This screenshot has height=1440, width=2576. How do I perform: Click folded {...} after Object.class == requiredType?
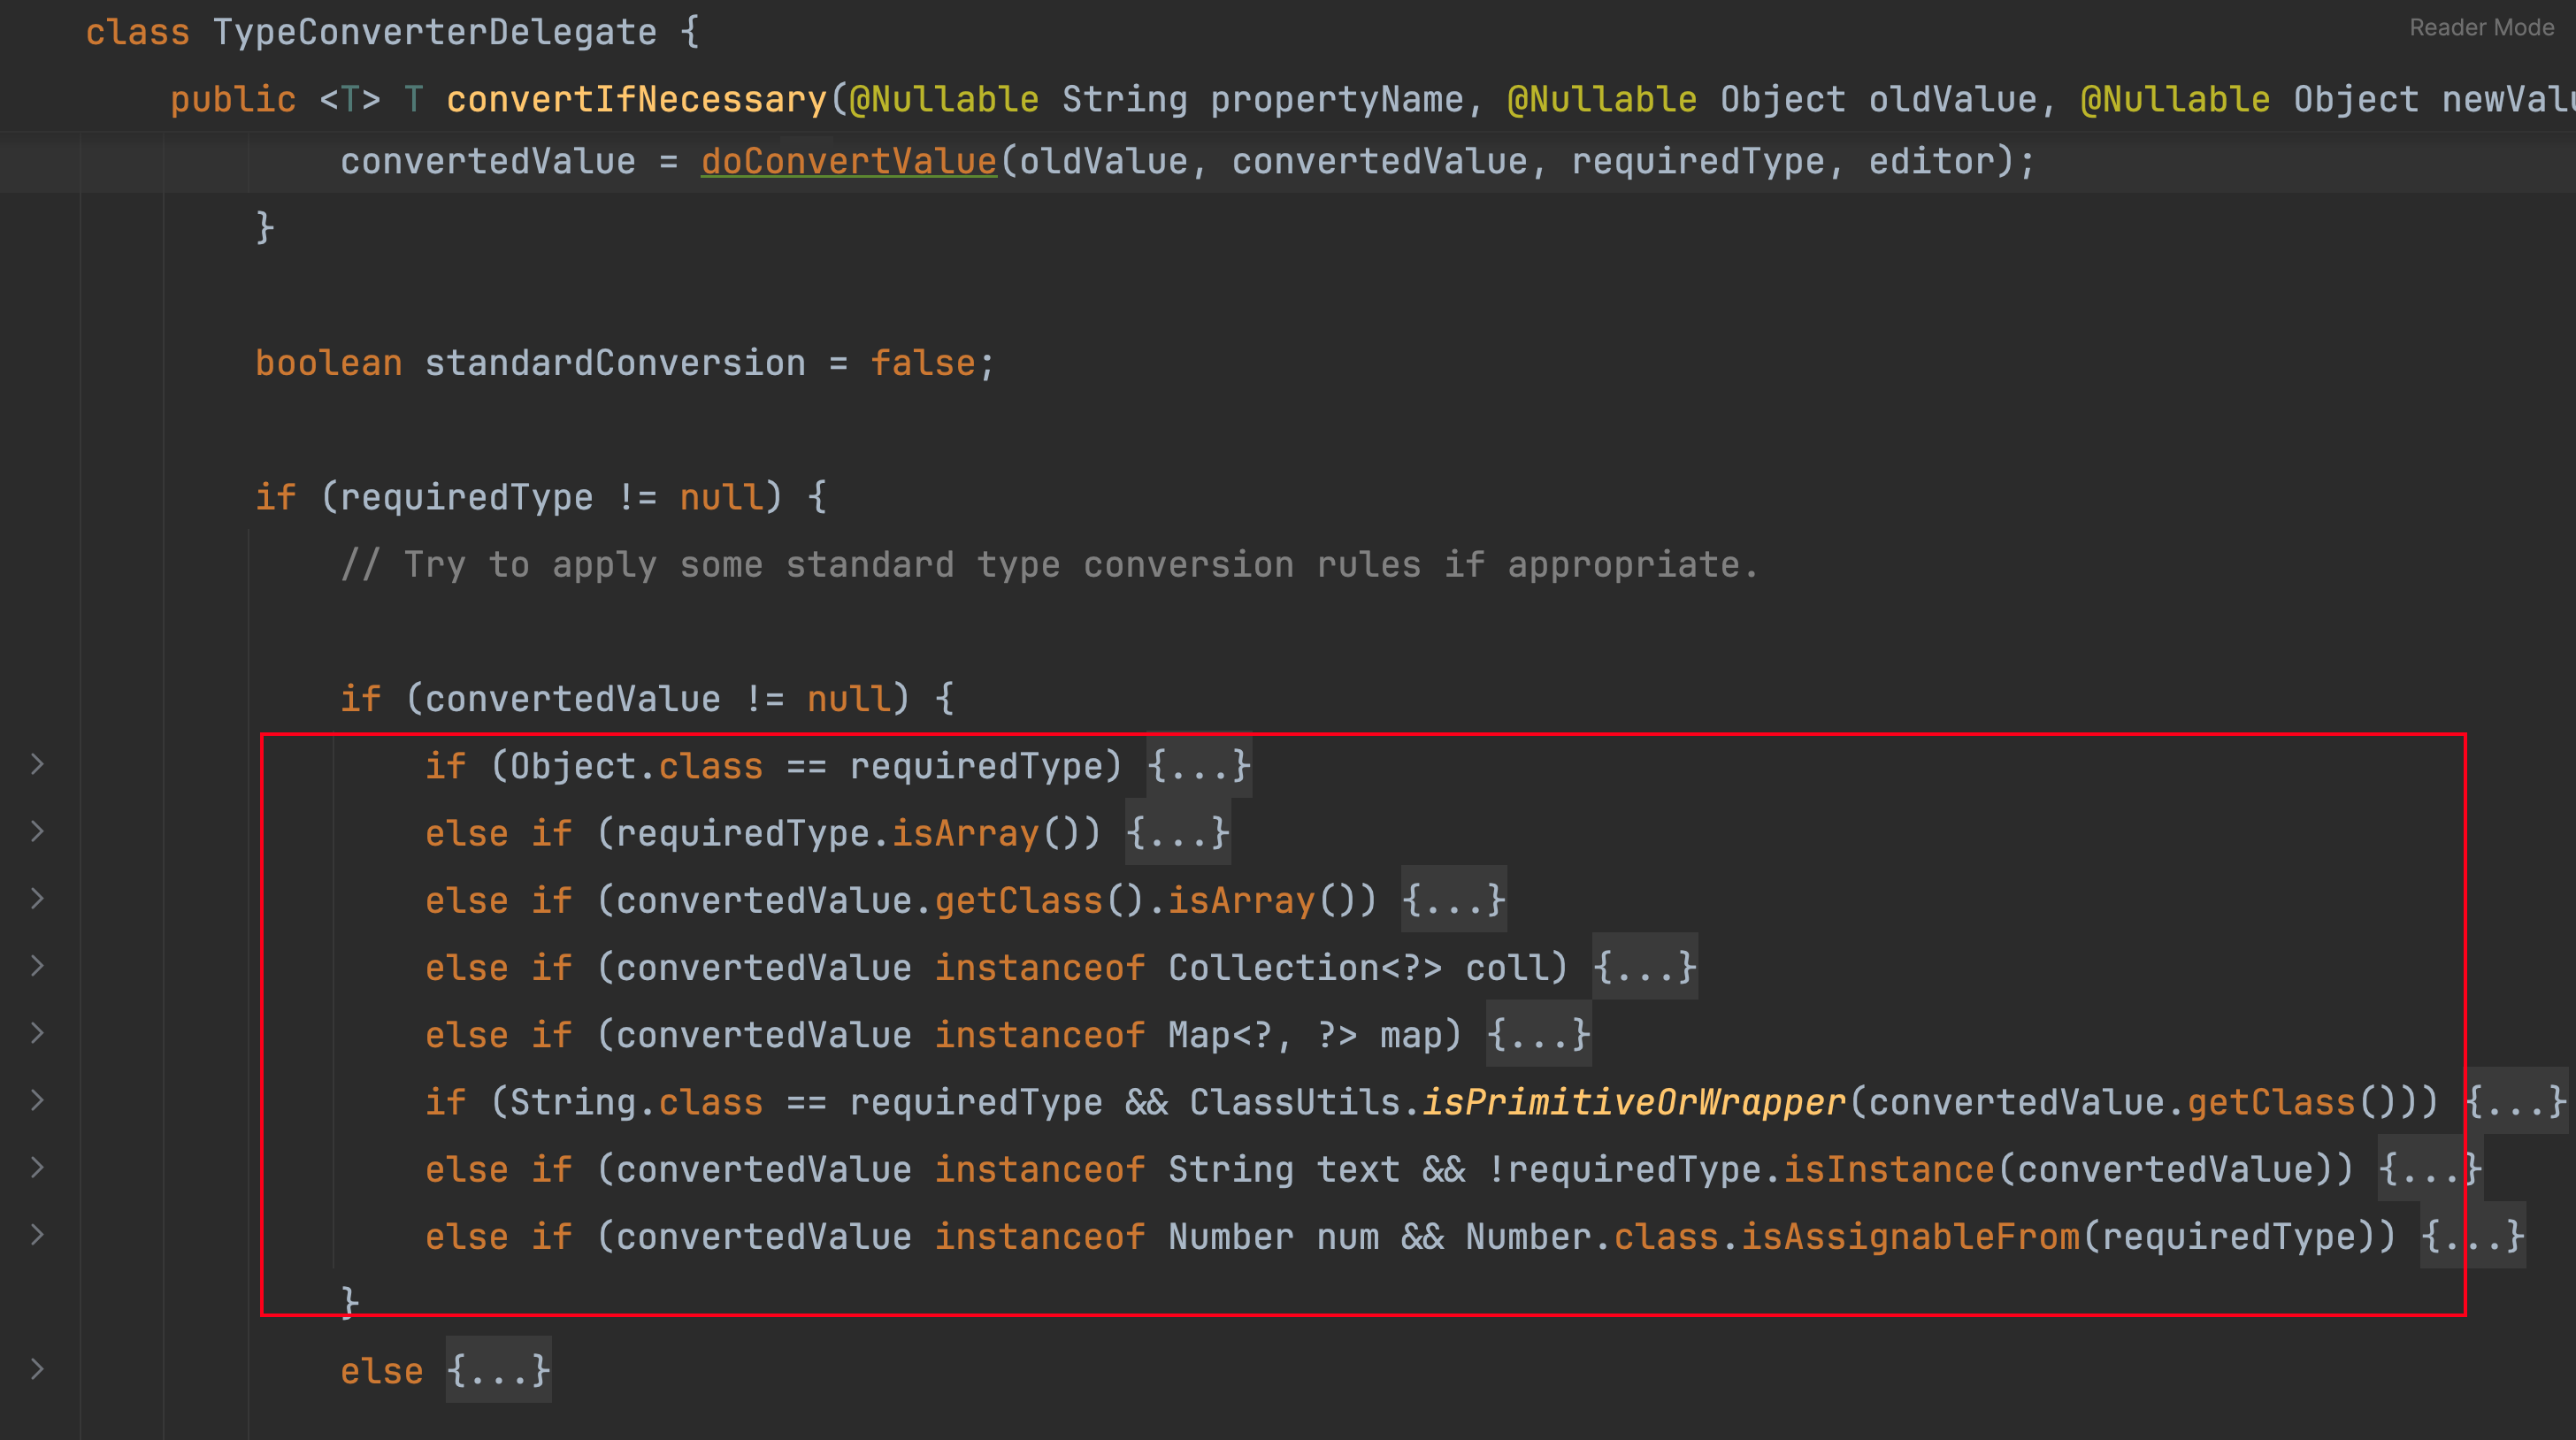pyautogui.click(x=1198, y=767)
